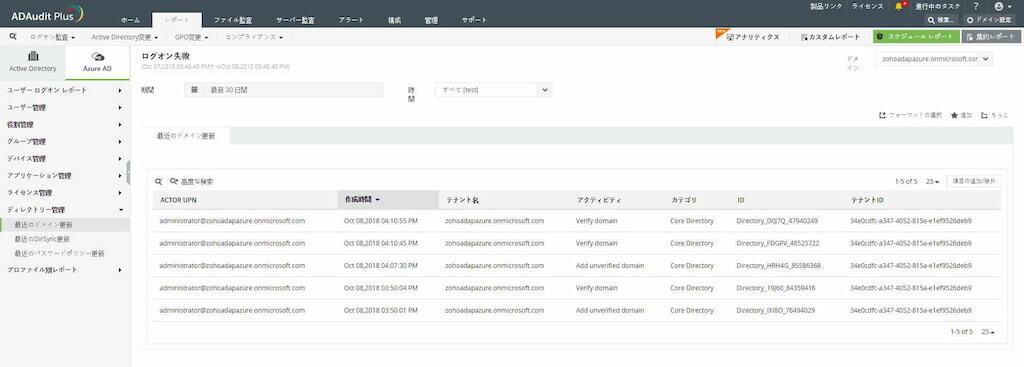Select 最近のドメイン更新 in sidebar
The height and width of the screenshot is (367, 1024).
(x=65, y=225)
